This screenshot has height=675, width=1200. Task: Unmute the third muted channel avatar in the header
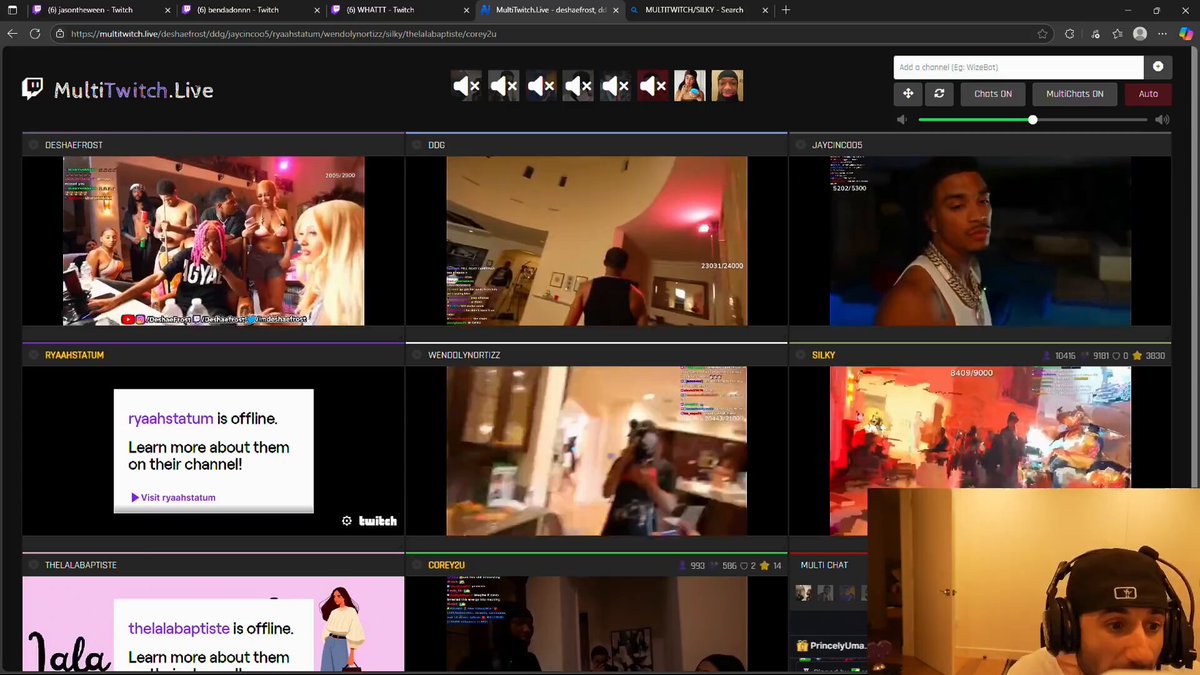click(x=541, y=86)
